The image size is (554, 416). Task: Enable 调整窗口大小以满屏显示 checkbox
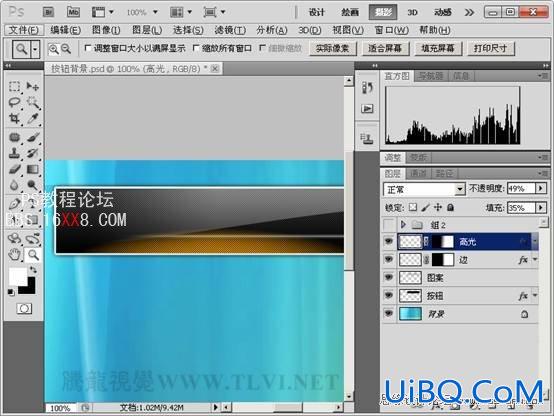tap(88, 48)
